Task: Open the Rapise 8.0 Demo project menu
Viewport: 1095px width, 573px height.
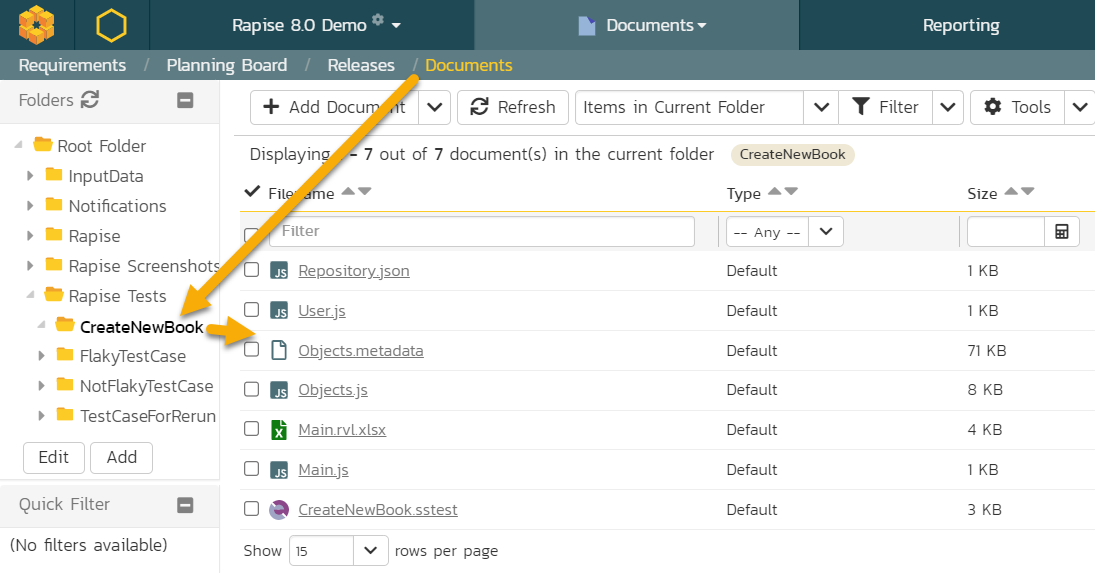Action: (316, 26)
